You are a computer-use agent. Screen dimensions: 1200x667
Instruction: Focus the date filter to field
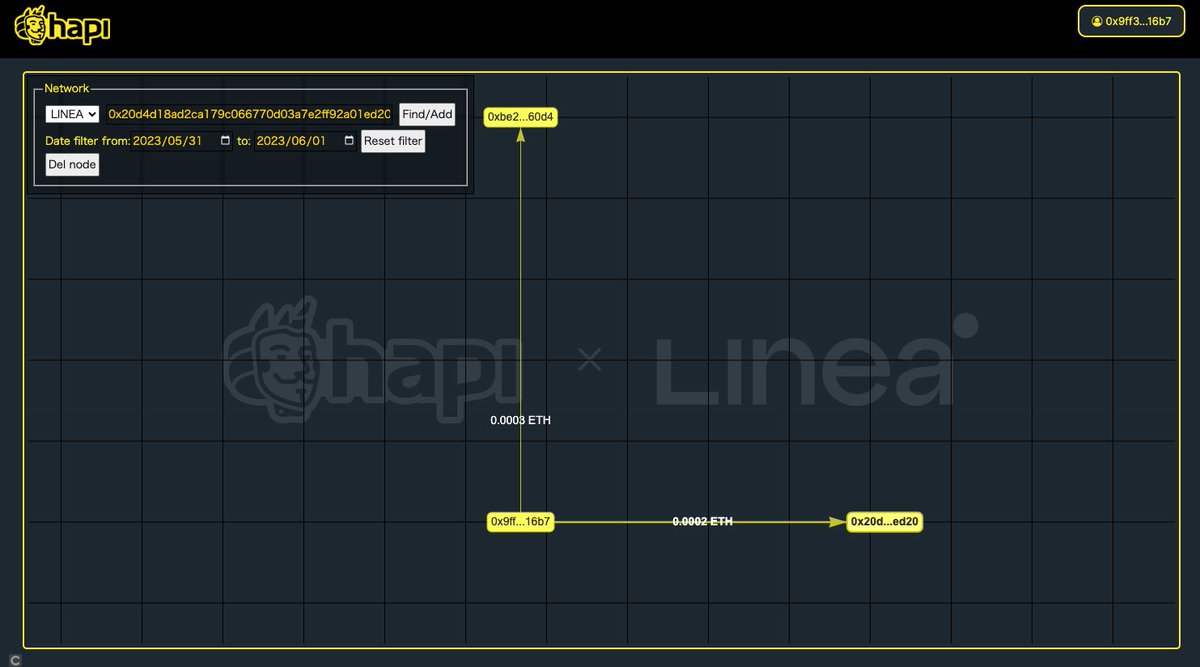306,141
